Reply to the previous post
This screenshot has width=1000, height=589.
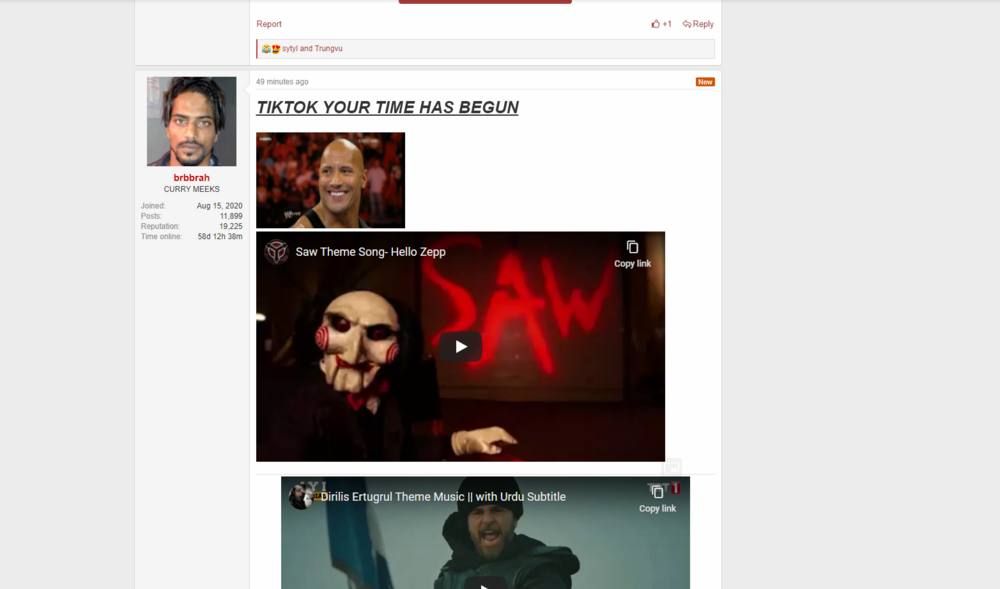pos(698,24)
